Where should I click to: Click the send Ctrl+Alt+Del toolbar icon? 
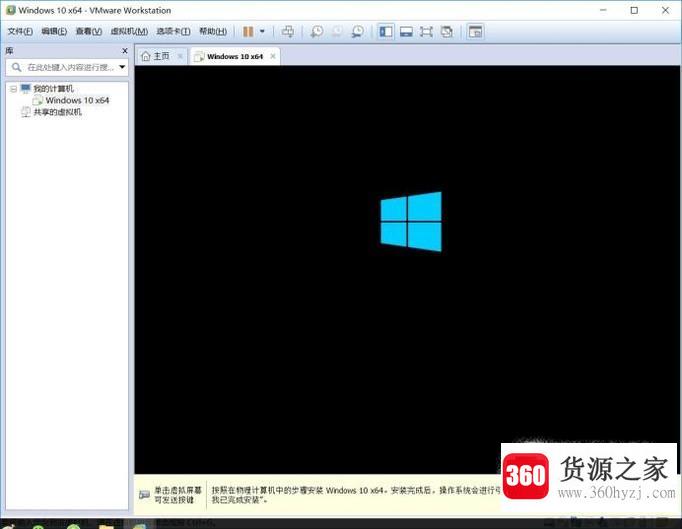(x=288, y=31)
